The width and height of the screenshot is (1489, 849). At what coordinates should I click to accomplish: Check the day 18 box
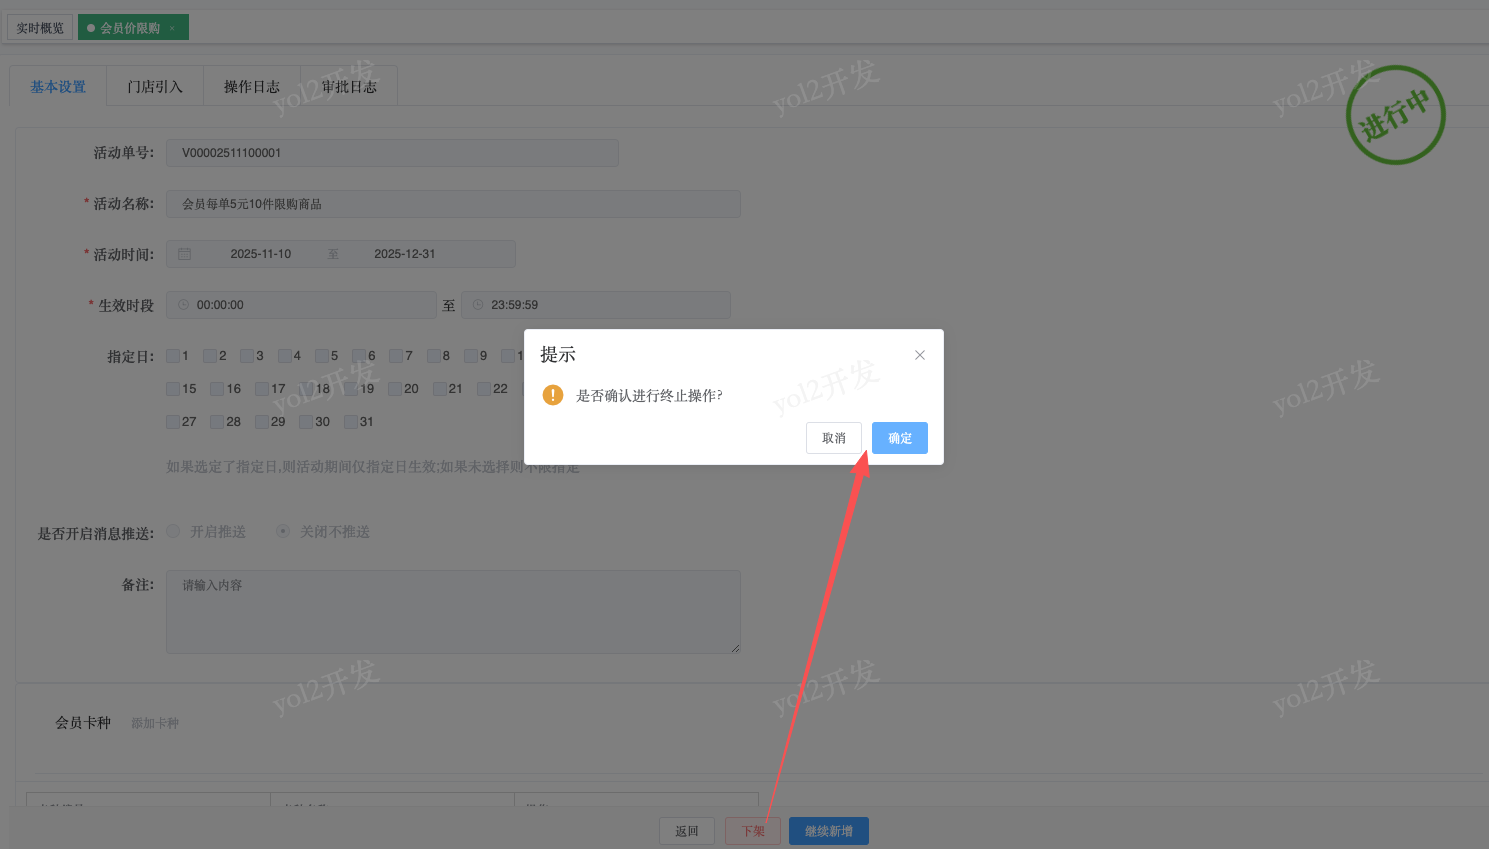click(x=306, y=389)
